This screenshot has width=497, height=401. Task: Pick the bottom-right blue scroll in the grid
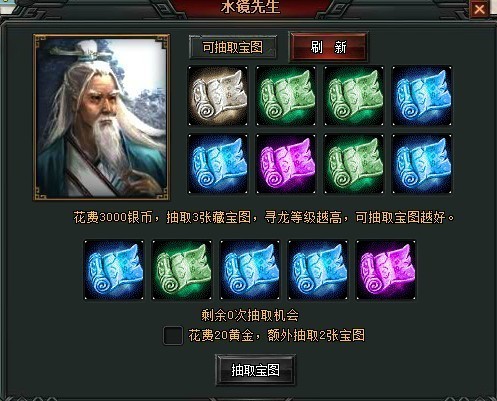pyautogui.click(x=422, y=164)
